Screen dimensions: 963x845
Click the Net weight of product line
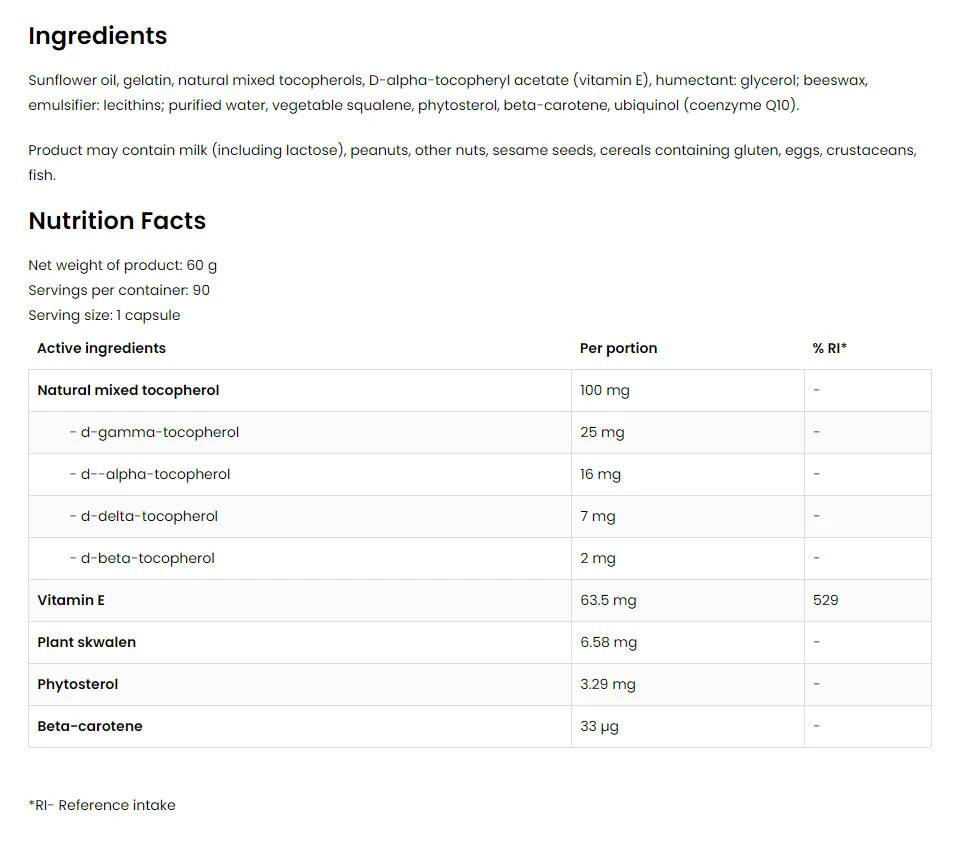click(x=122, y=265)
